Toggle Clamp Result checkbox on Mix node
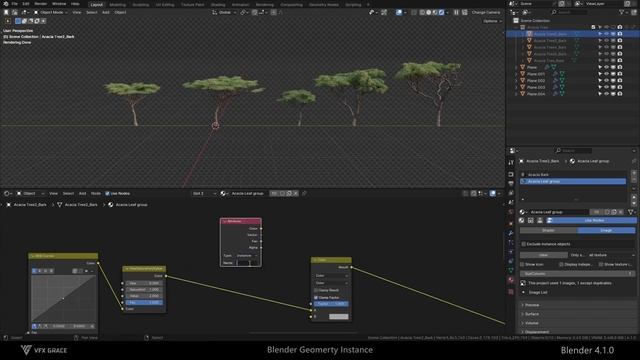 tap(316, 290)
